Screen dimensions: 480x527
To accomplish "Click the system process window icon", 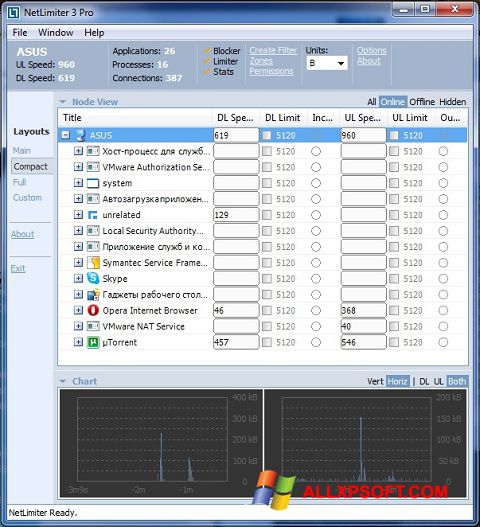I will pyautogui.click(x=93, y=183).
